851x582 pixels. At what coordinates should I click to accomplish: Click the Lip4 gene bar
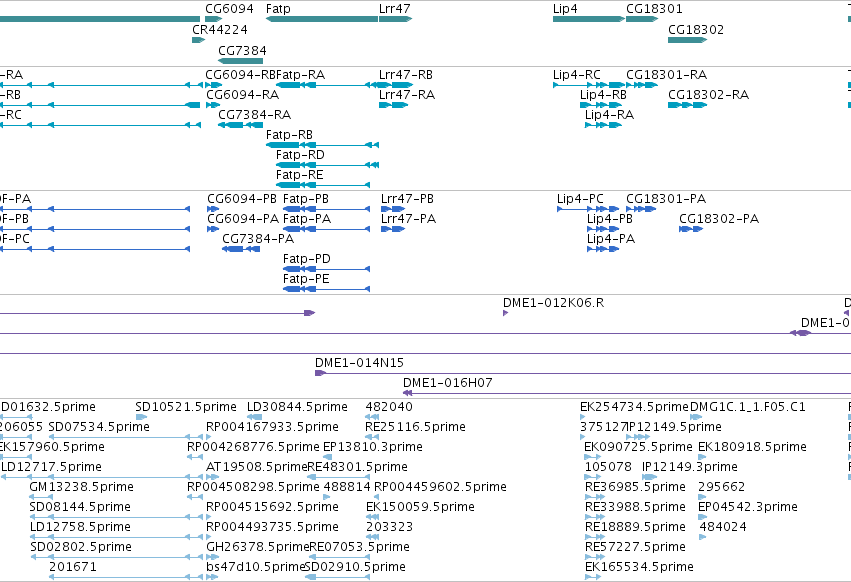tap(589, 19)
